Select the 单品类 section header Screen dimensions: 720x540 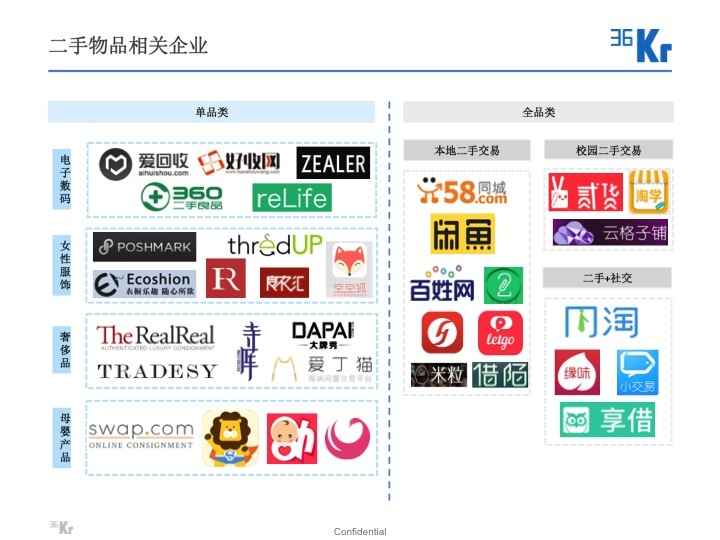point(211,112)
